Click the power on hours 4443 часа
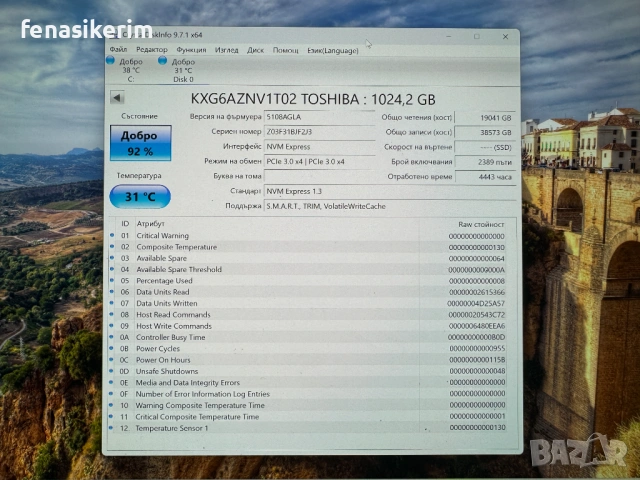The height and width of the screenshot is (480, 640). click(x=485, y=177)
